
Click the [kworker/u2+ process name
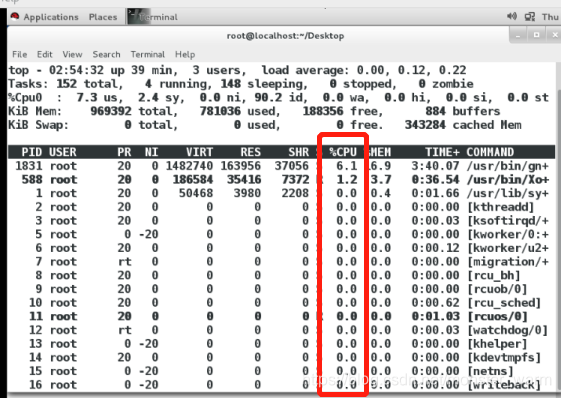508,248
